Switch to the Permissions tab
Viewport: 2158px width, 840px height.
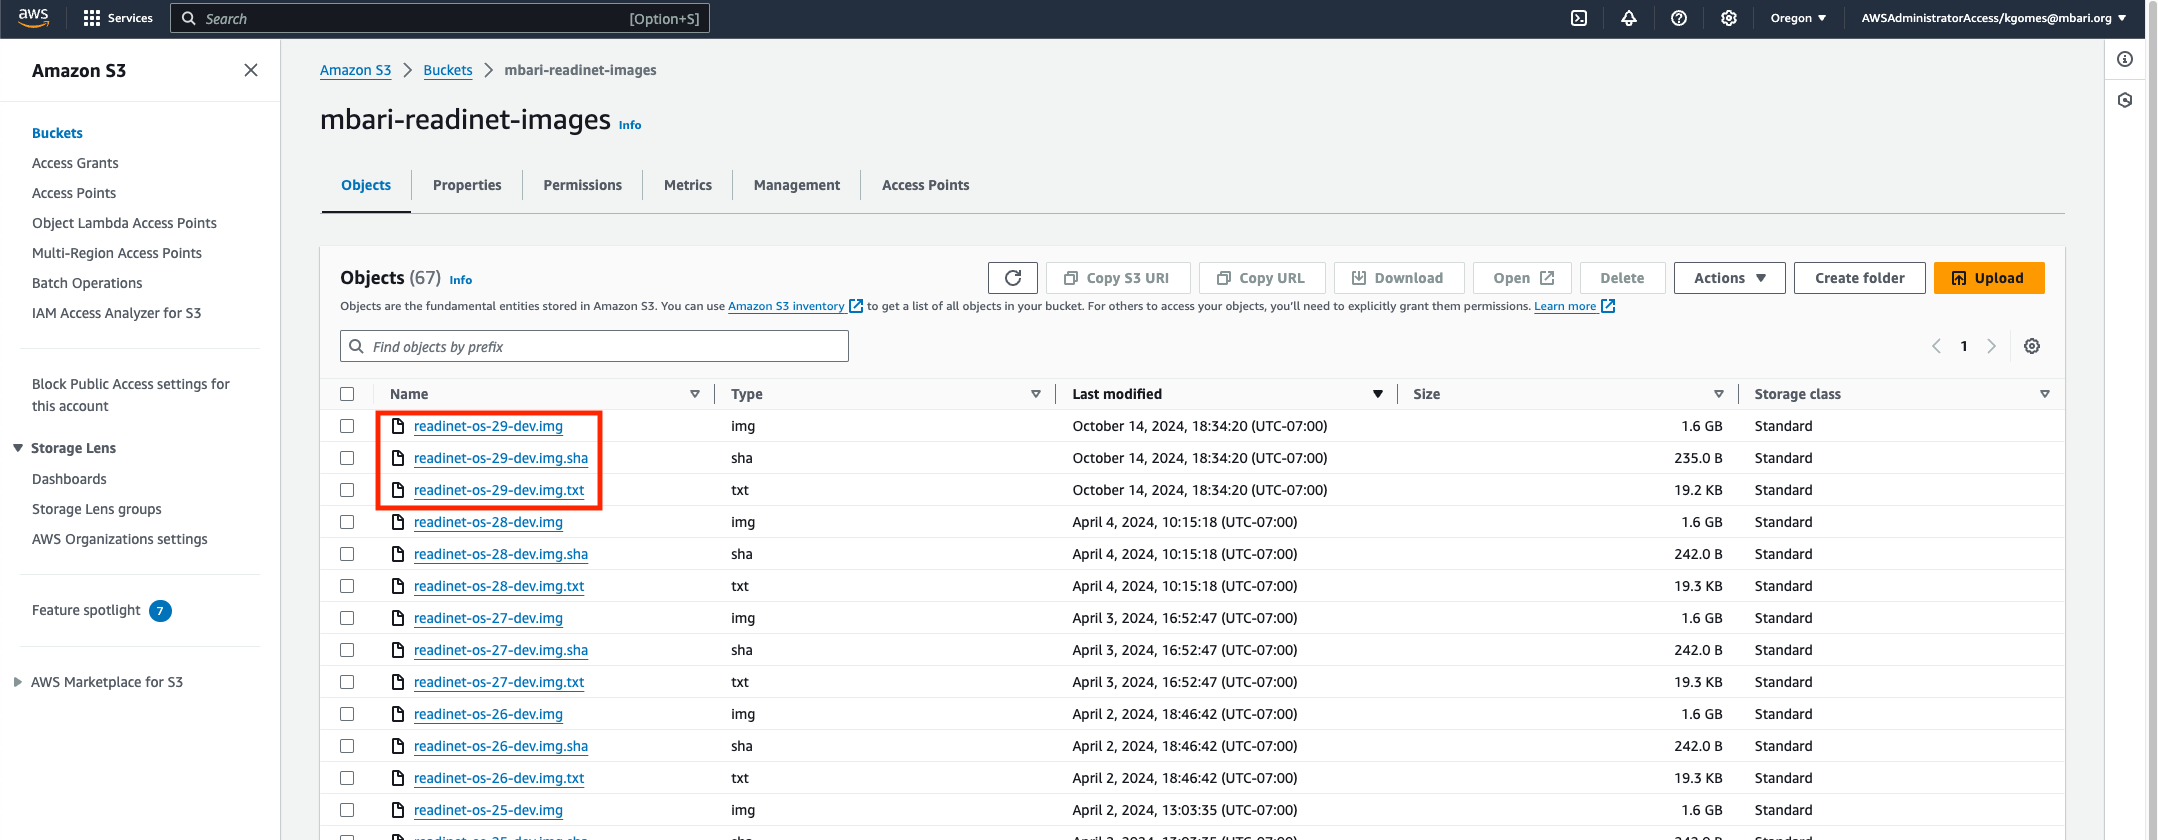[x=583, y=185]
